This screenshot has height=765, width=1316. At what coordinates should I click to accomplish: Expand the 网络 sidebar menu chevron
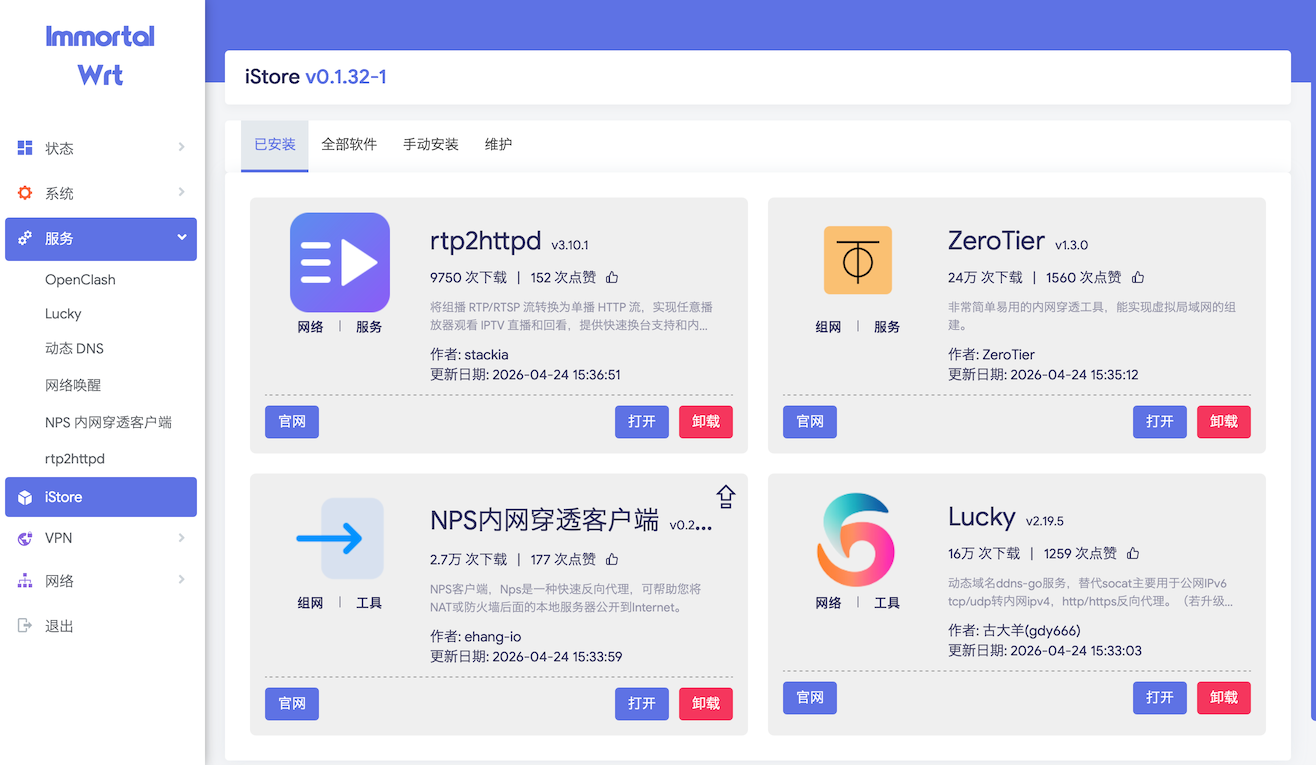coord(181,580)
